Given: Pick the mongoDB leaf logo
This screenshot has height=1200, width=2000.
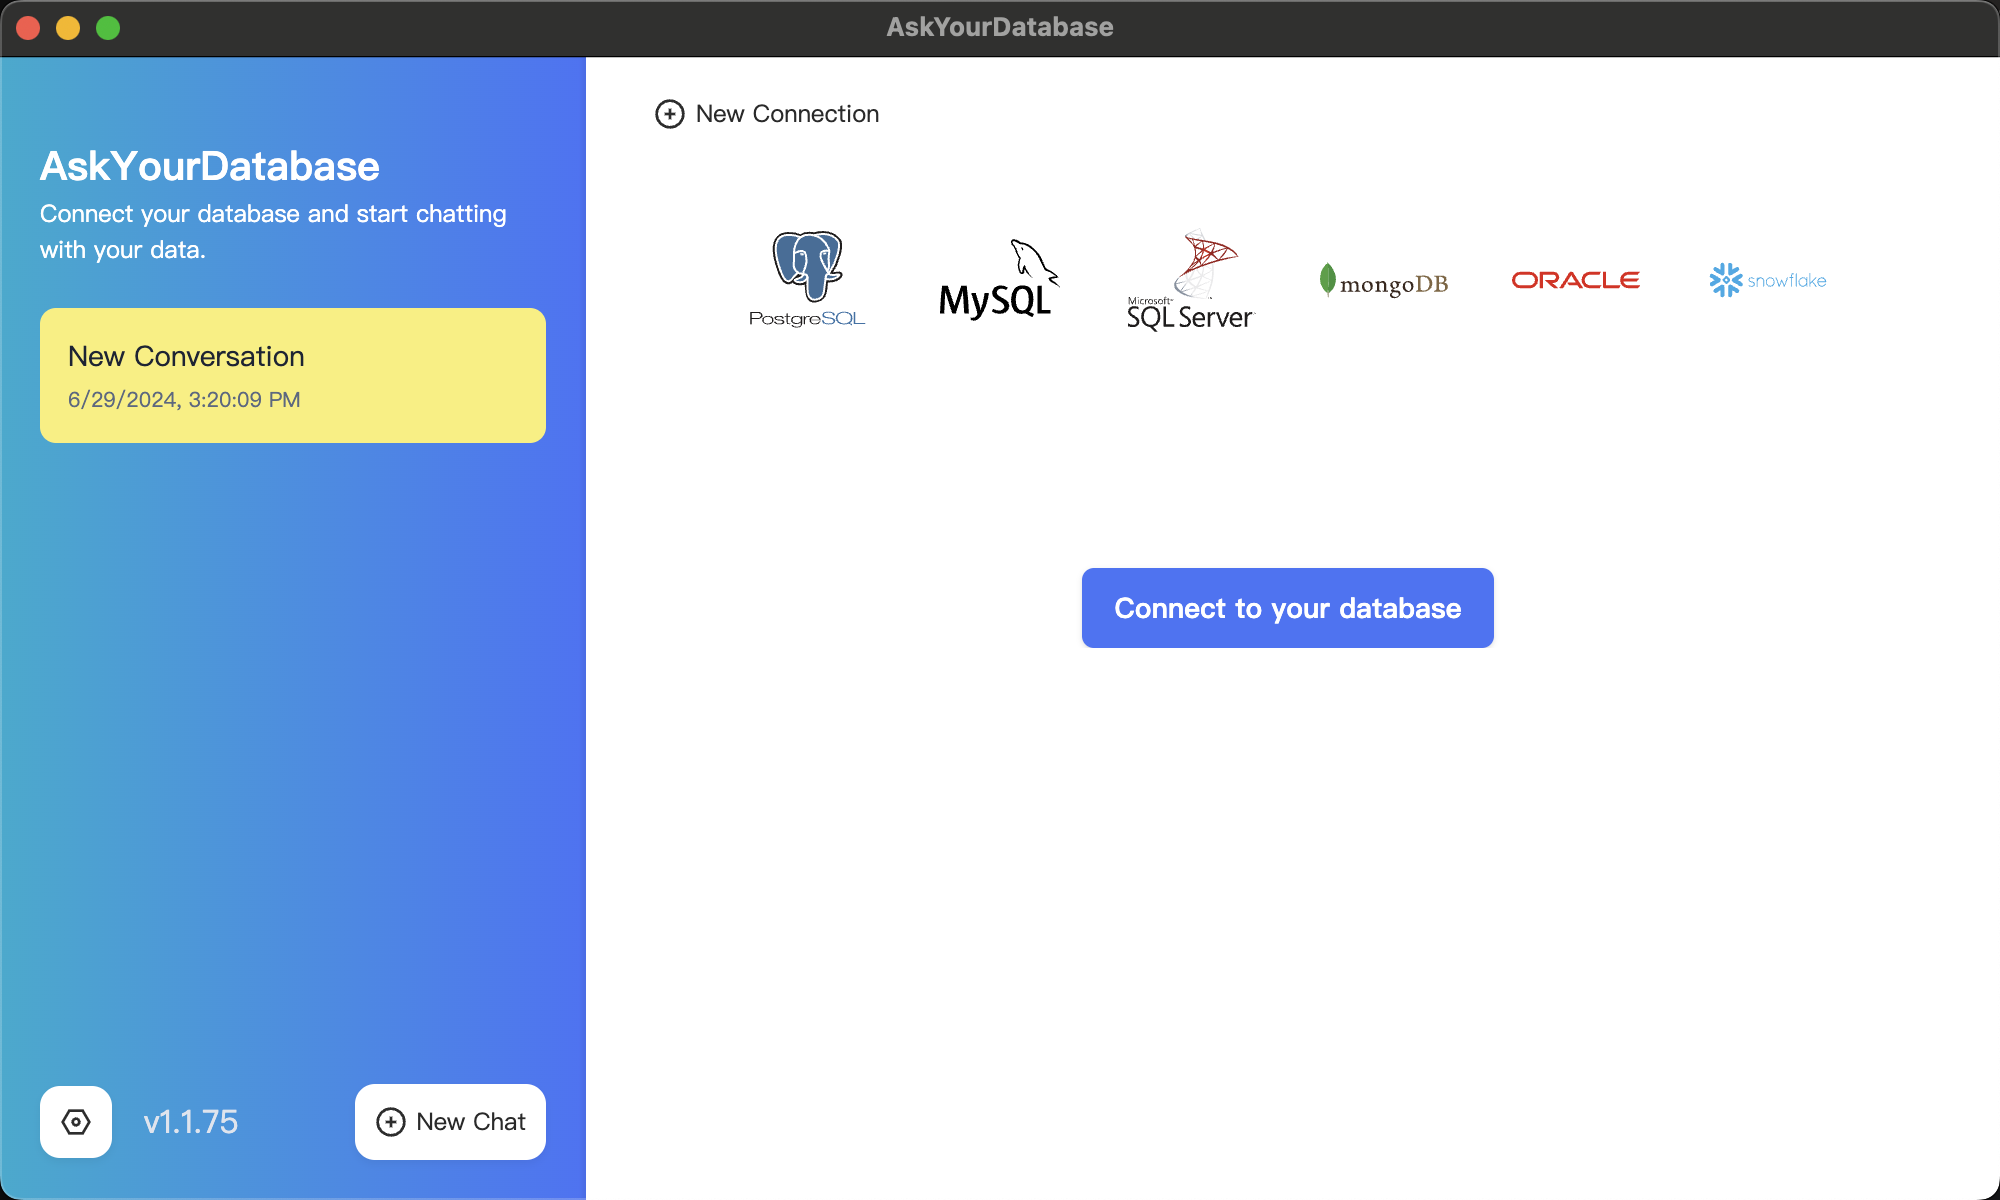Looking at the screenshot, I should [x=1383, y=281].
